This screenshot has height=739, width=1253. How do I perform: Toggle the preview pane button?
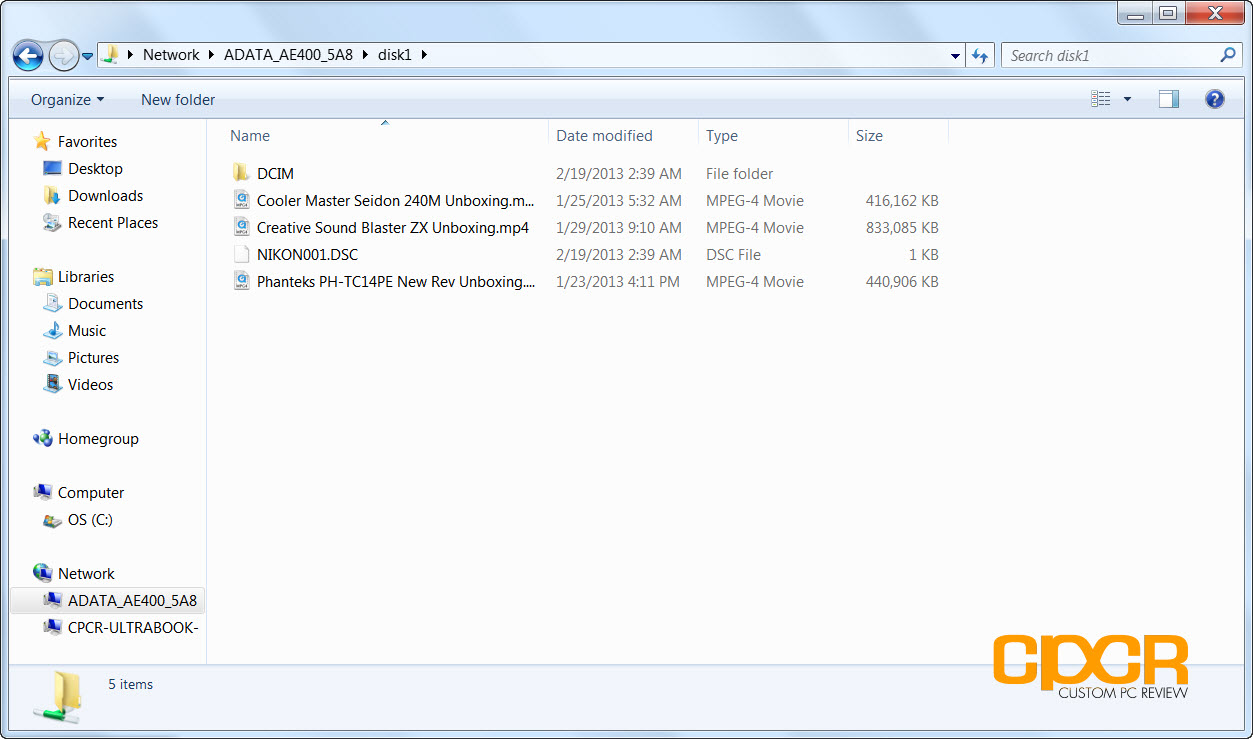[1169, 99]
